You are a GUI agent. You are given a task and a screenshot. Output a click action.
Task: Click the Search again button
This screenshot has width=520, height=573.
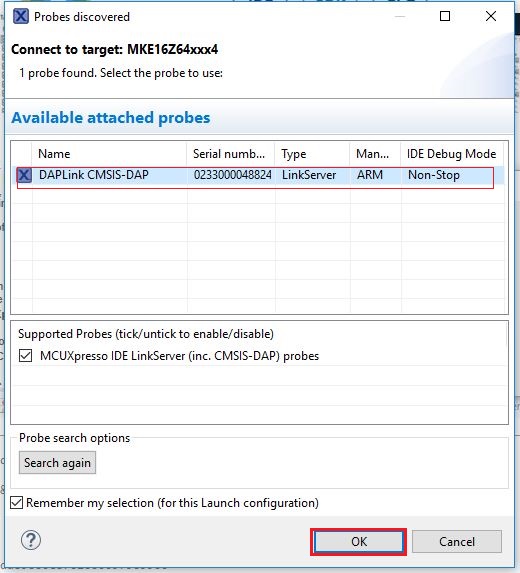pyautogui.click(x=57, y=463)
